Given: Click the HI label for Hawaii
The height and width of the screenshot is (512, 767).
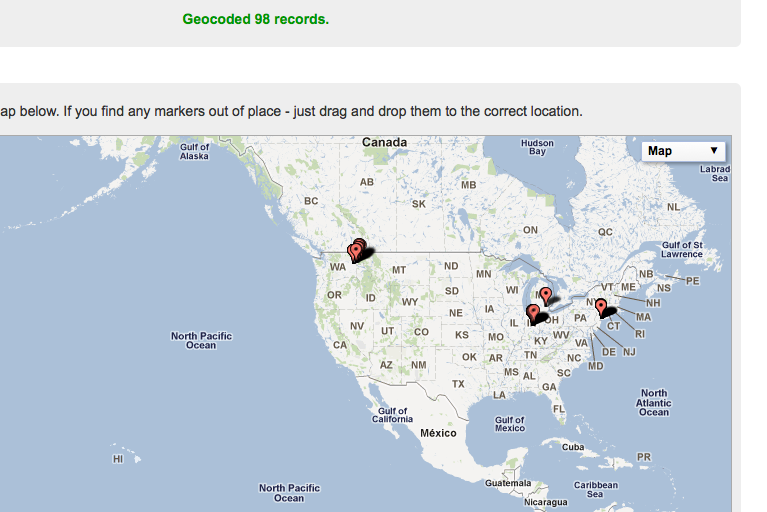Looking at the screenshot, I should [118, 458].
